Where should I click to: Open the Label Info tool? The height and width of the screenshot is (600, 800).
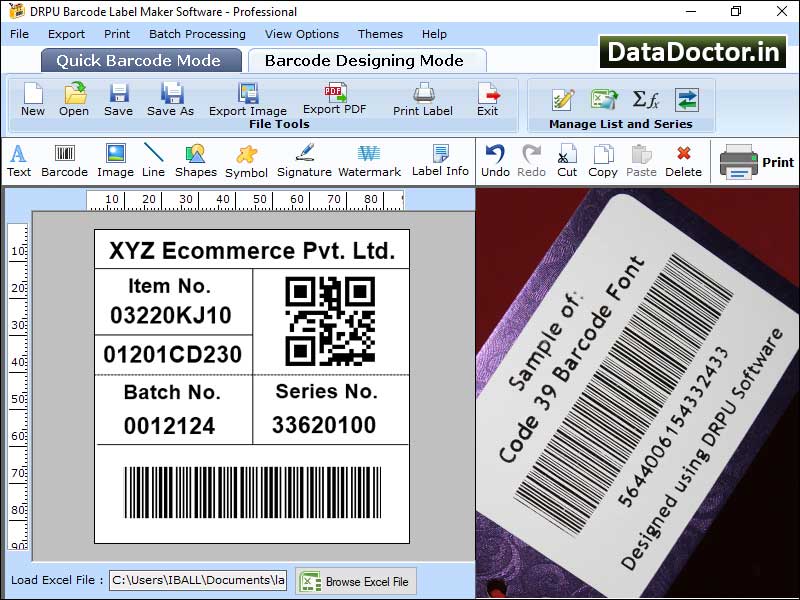(x=439, y=160)
